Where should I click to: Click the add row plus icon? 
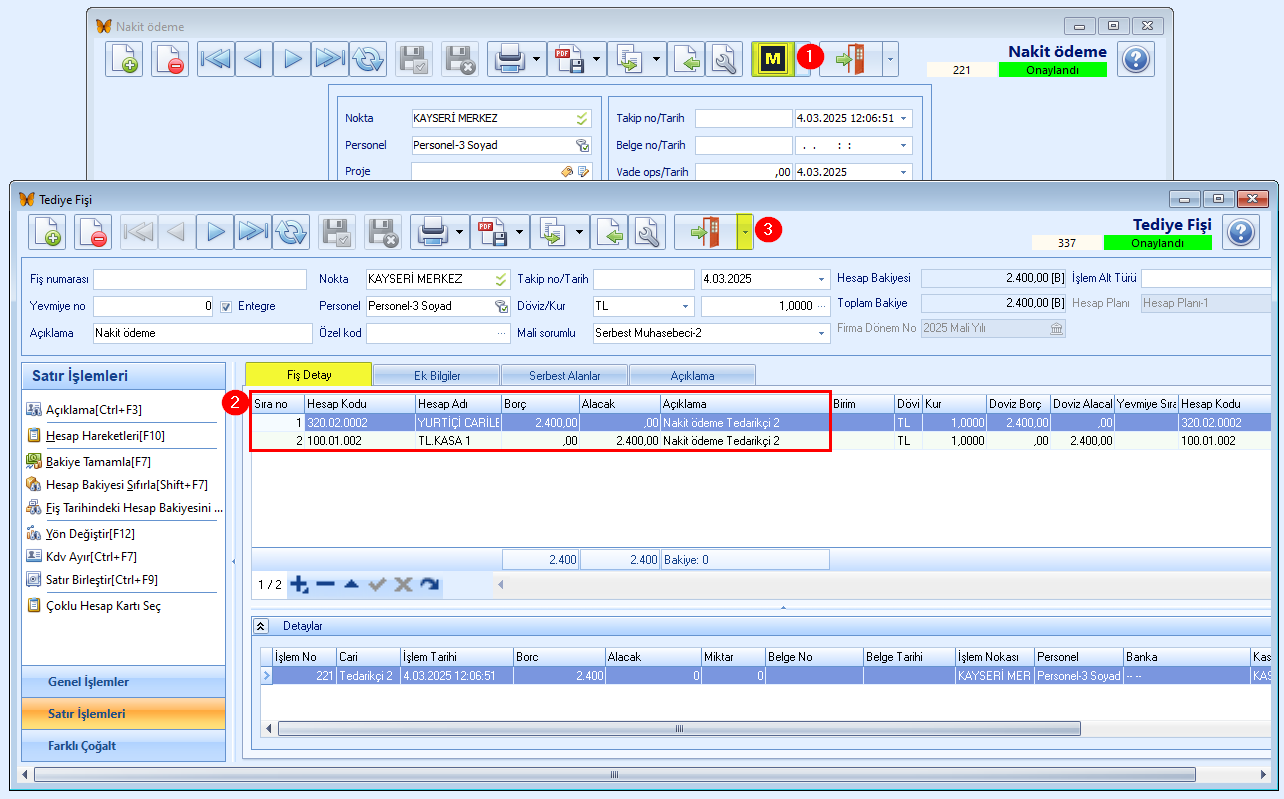pos(298,584)
